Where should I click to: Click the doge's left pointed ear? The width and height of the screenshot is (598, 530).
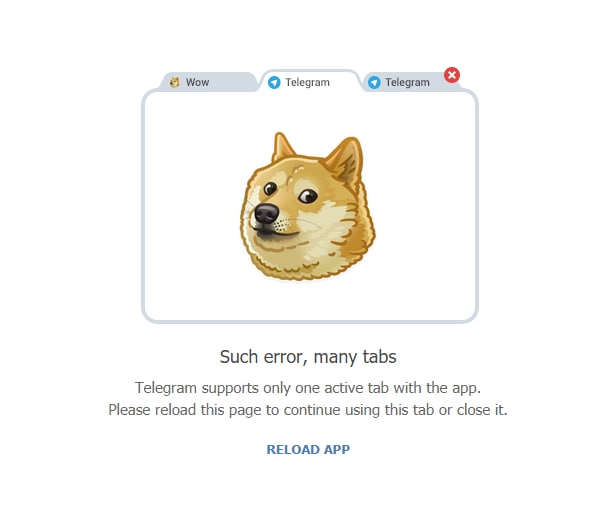282,147
